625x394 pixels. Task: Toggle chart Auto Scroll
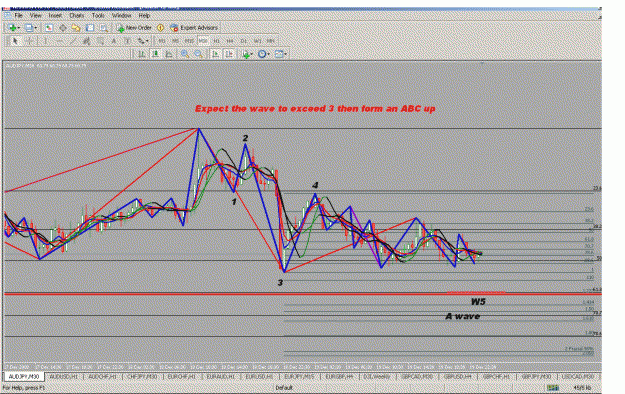point(216,54)
